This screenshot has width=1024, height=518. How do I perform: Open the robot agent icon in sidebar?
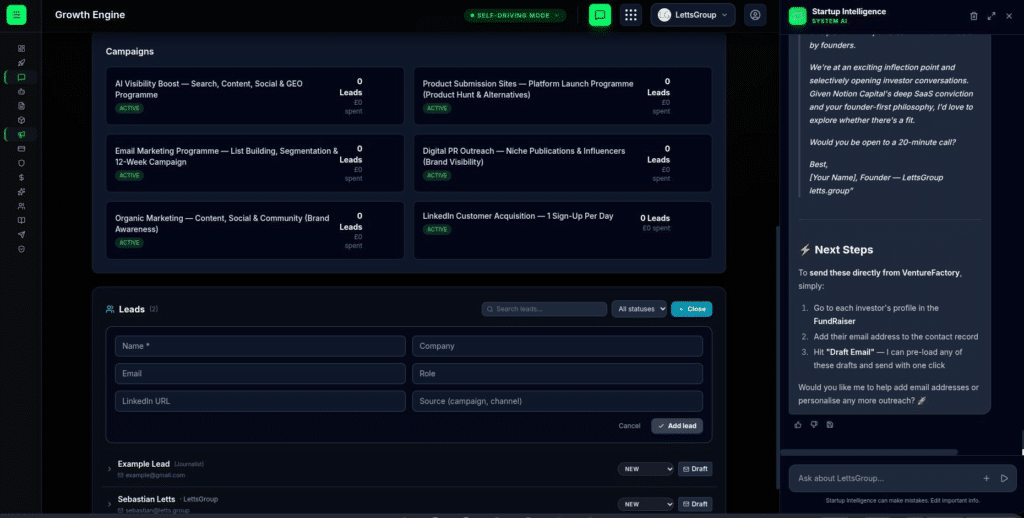[22, 91]
